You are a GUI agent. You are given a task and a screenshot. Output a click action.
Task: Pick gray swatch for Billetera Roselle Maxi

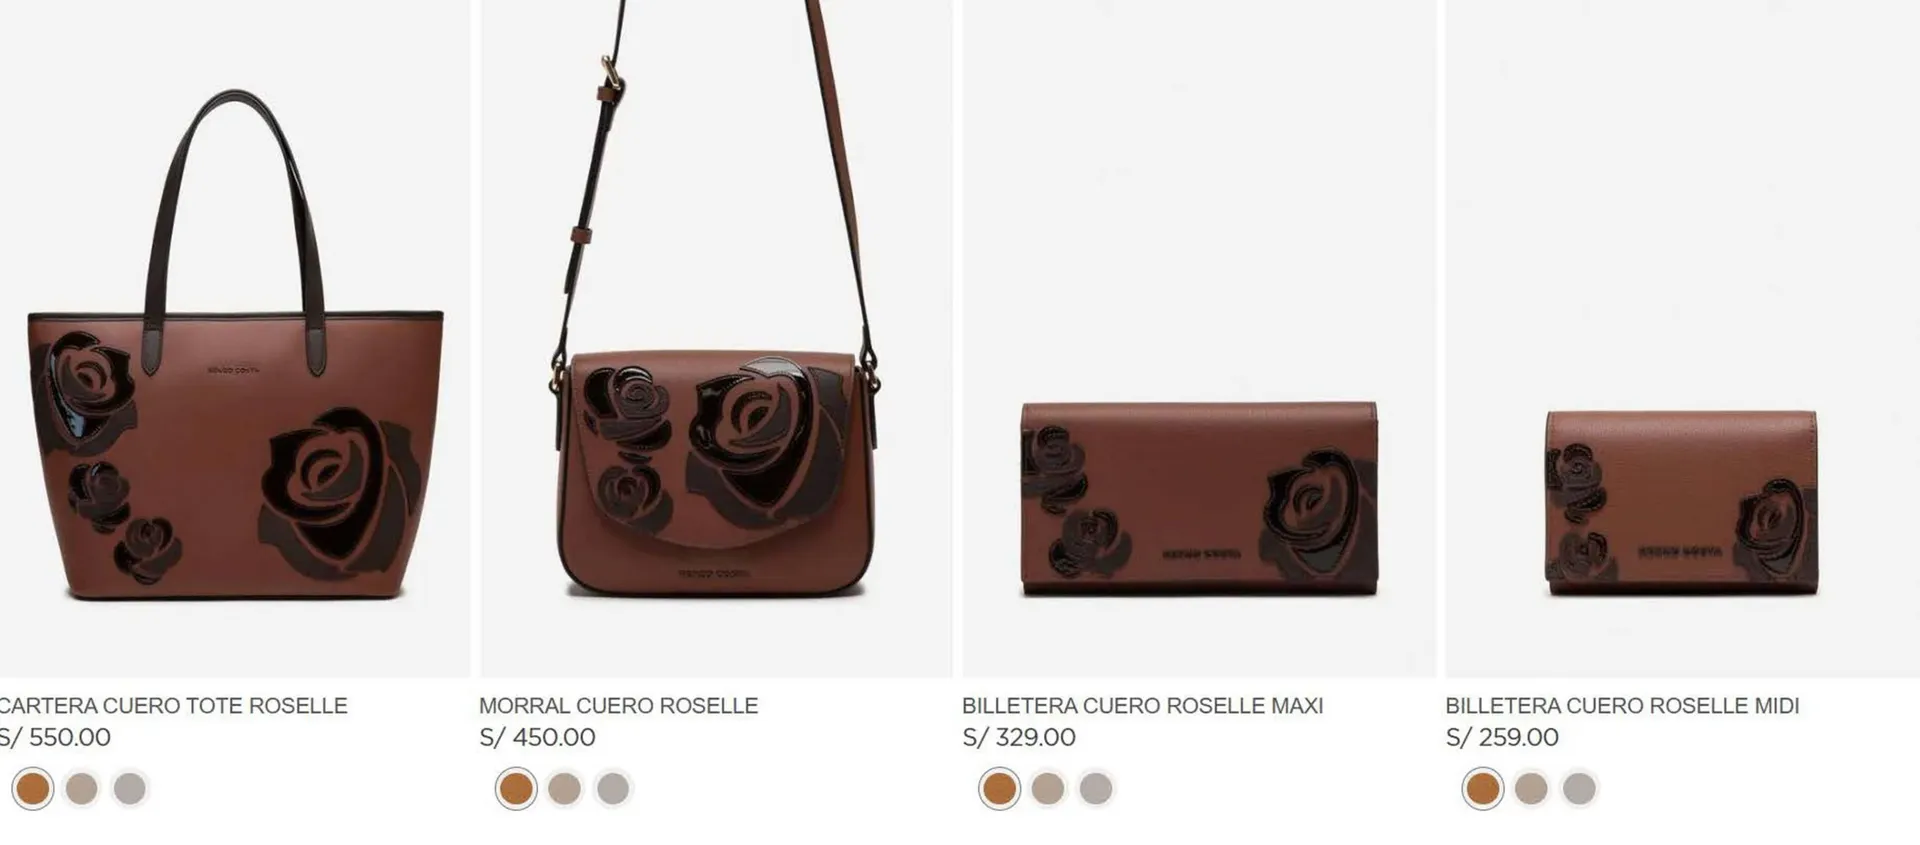pos(1096,789)
